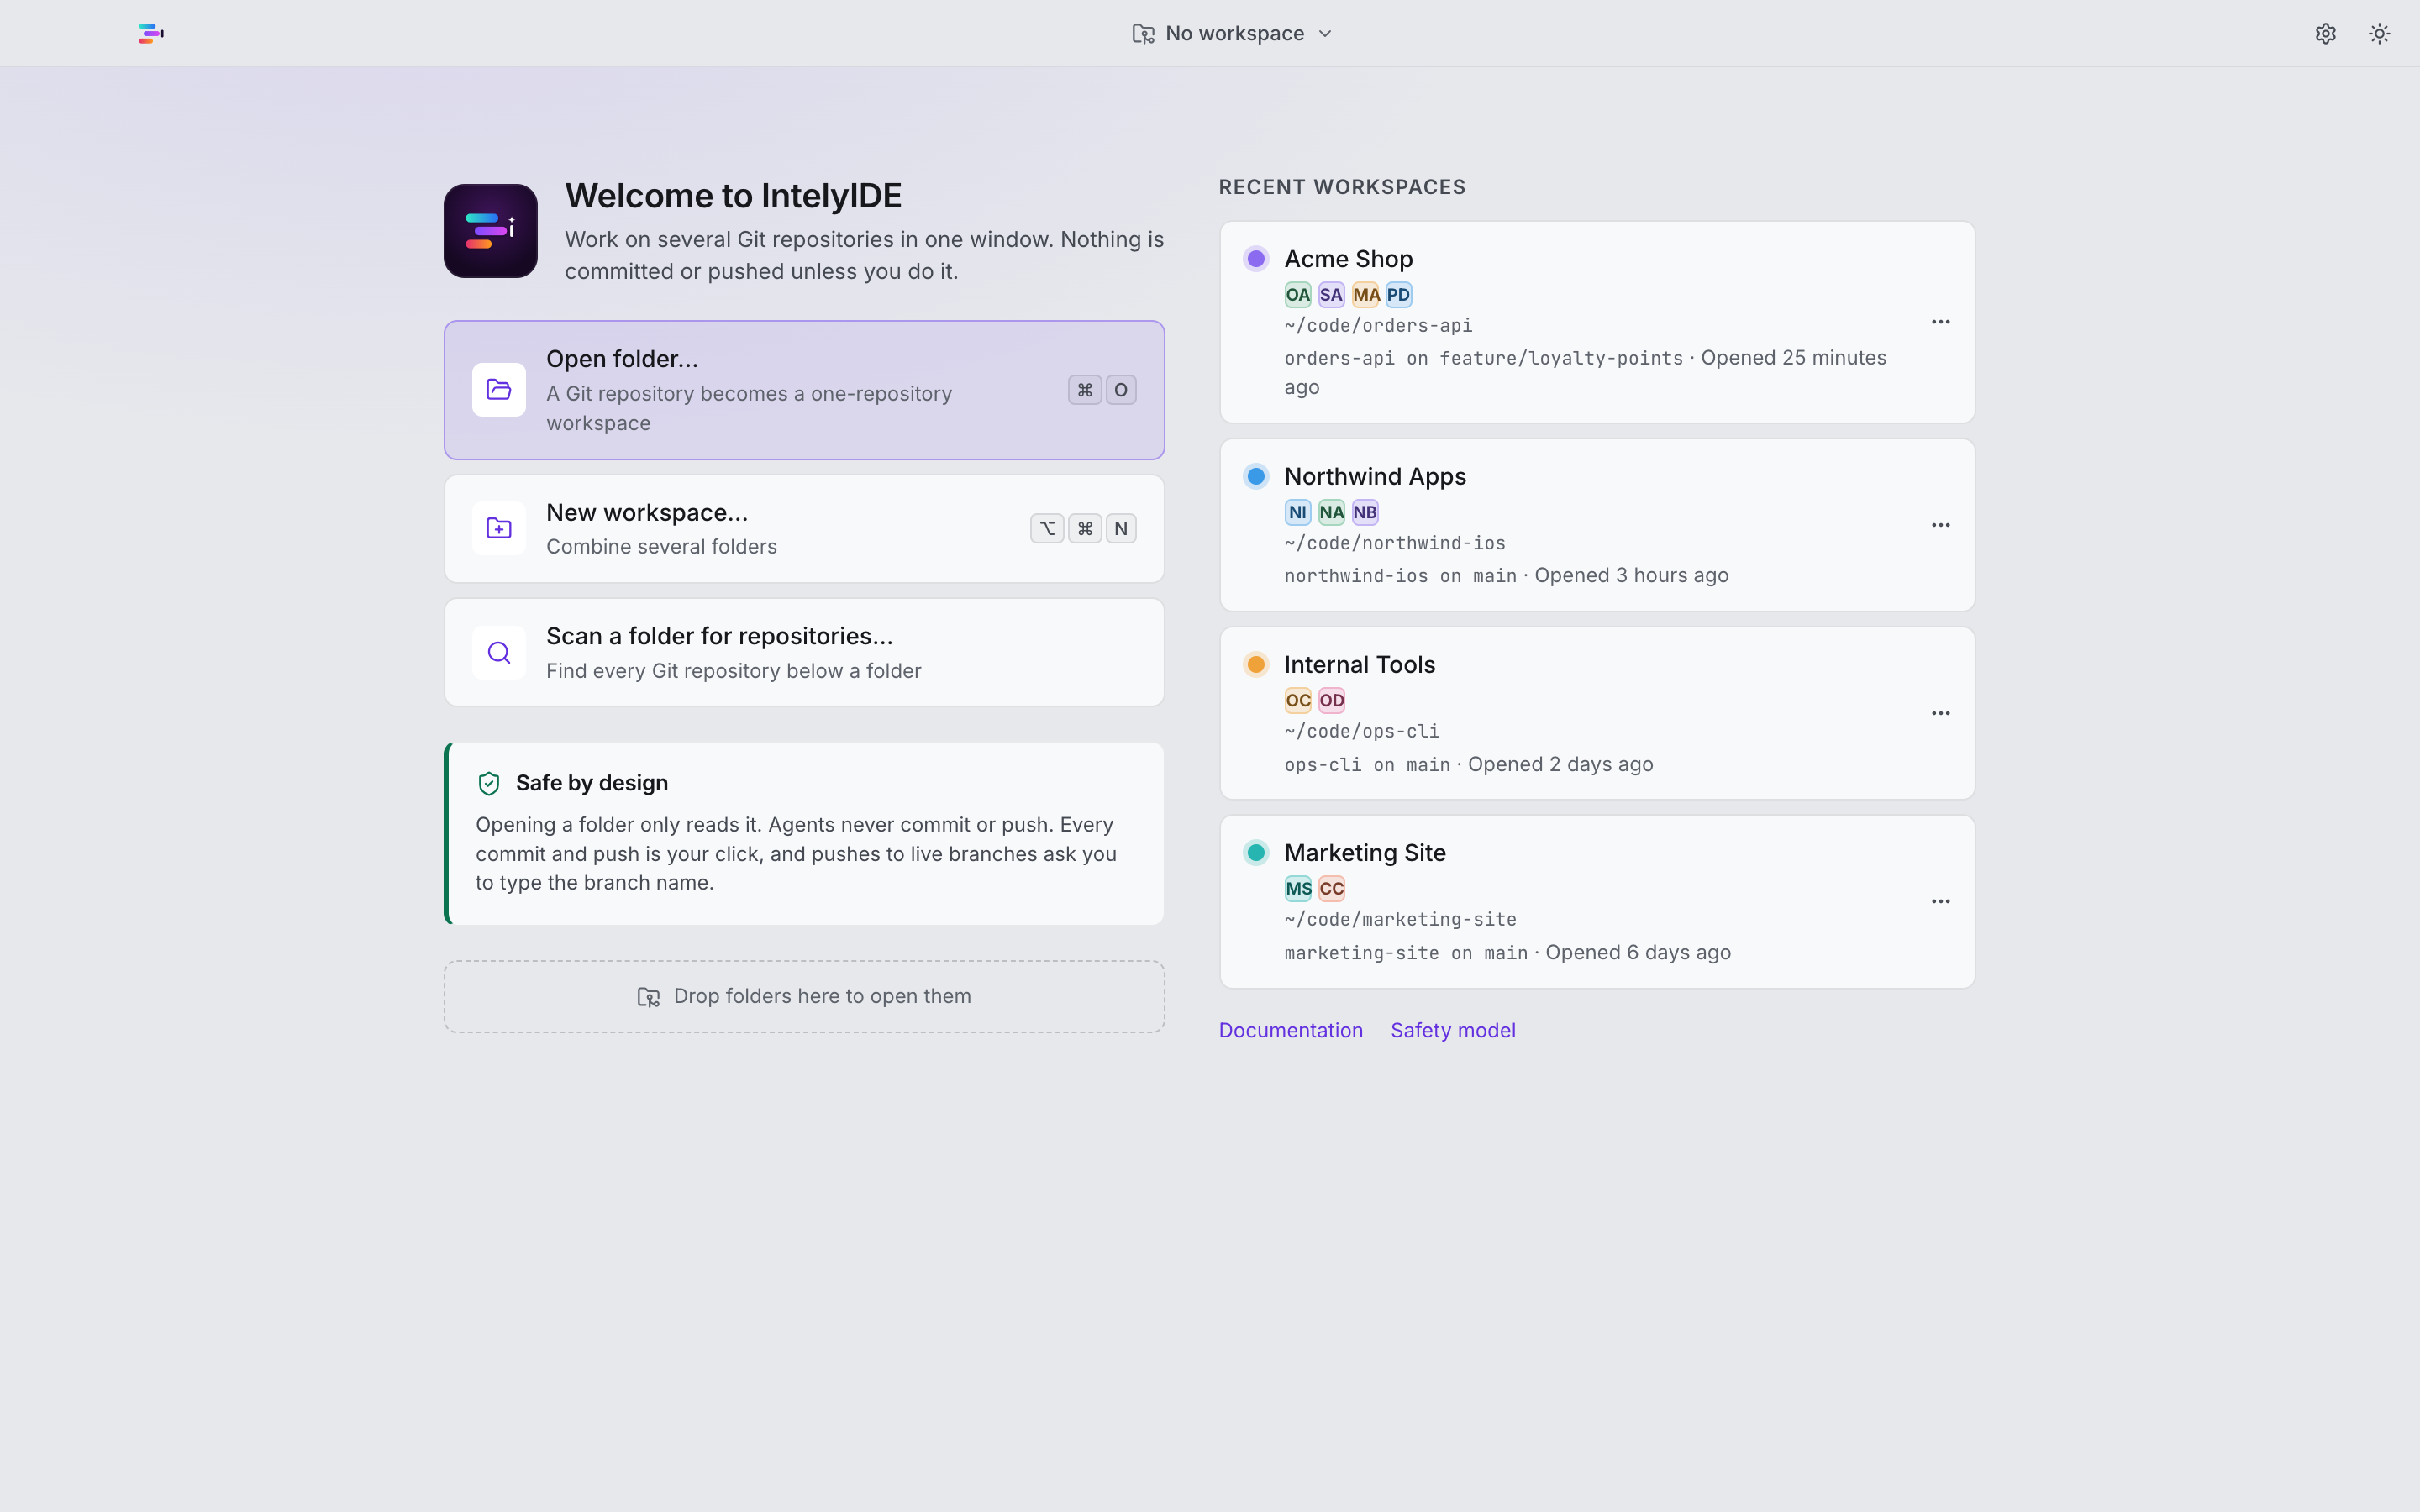Toggle the light/dark theme sun icon
The width and height of the screenshot is (2420, 1512).
point(2379,33)
